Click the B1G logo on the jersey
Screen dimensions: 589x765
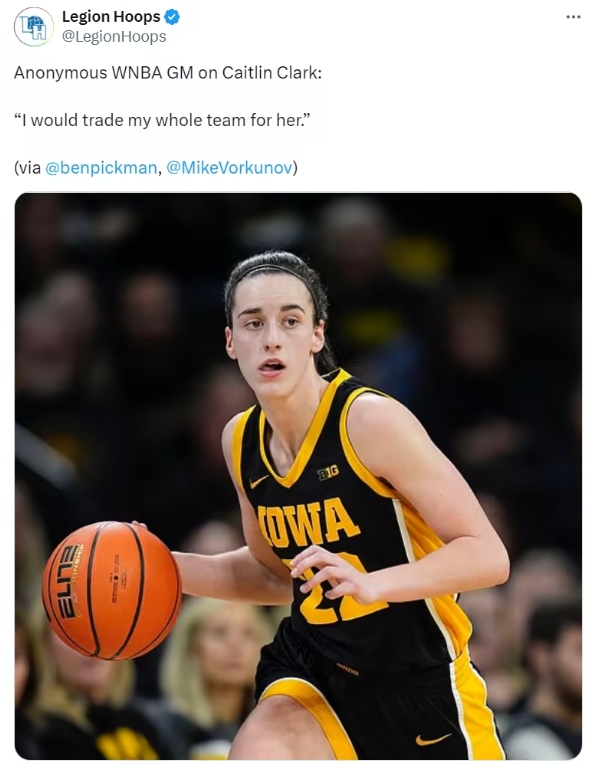tap(328, 472)
